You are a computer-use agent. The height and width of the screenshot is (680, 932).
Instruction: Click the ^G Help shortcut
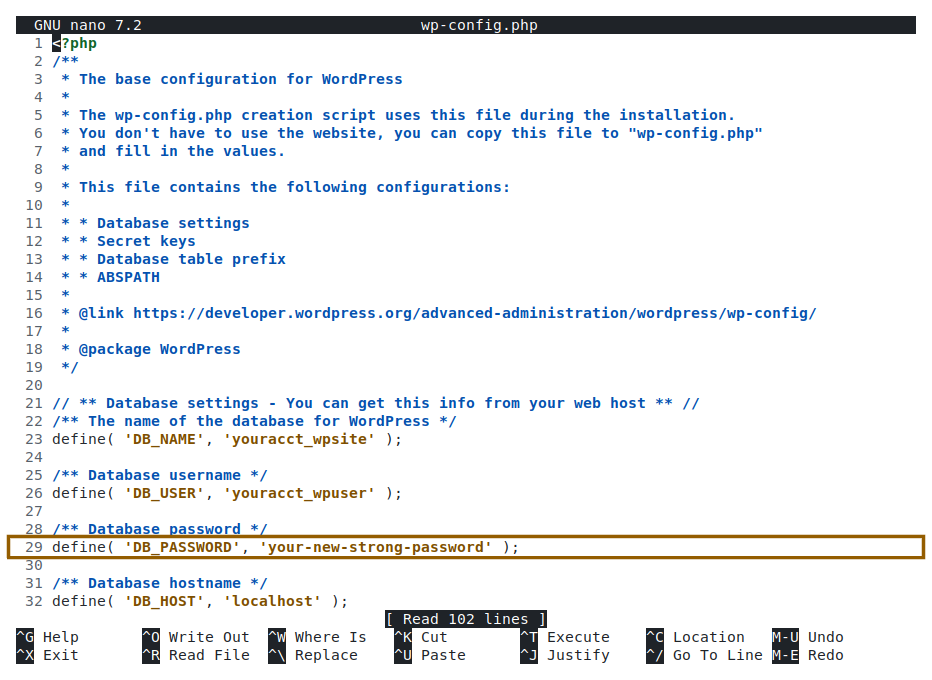[x=48, y=637]
